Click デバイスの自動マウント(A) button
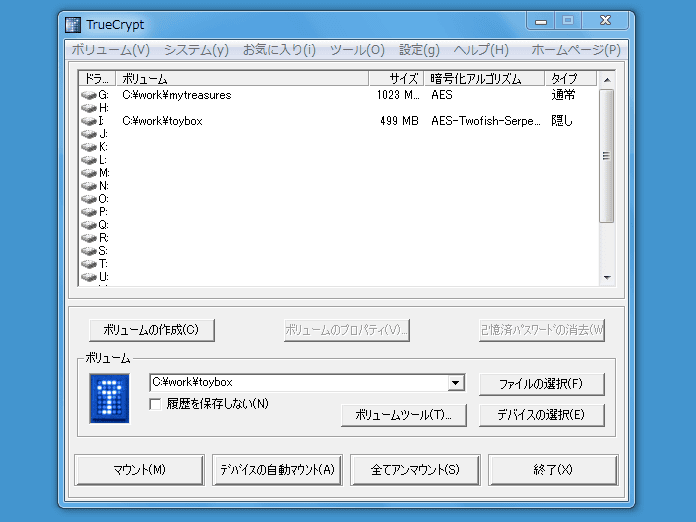This screenshot has width=696, height=522. (x=277, y=470)
